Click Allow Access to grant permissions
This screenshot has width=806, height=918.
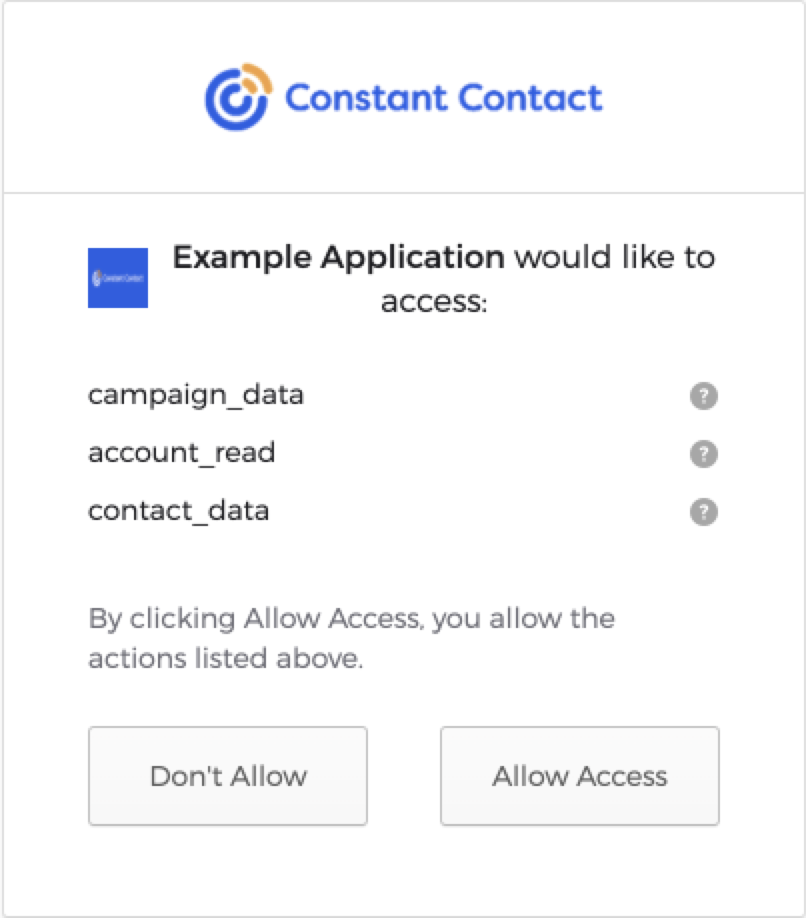579,776
